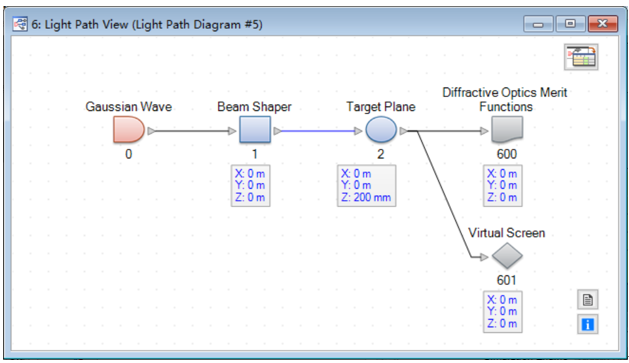The width and height of the screenshot is (629, 363).
Task: Click the coordinates box under element 600
Action: tap(503, 186)
